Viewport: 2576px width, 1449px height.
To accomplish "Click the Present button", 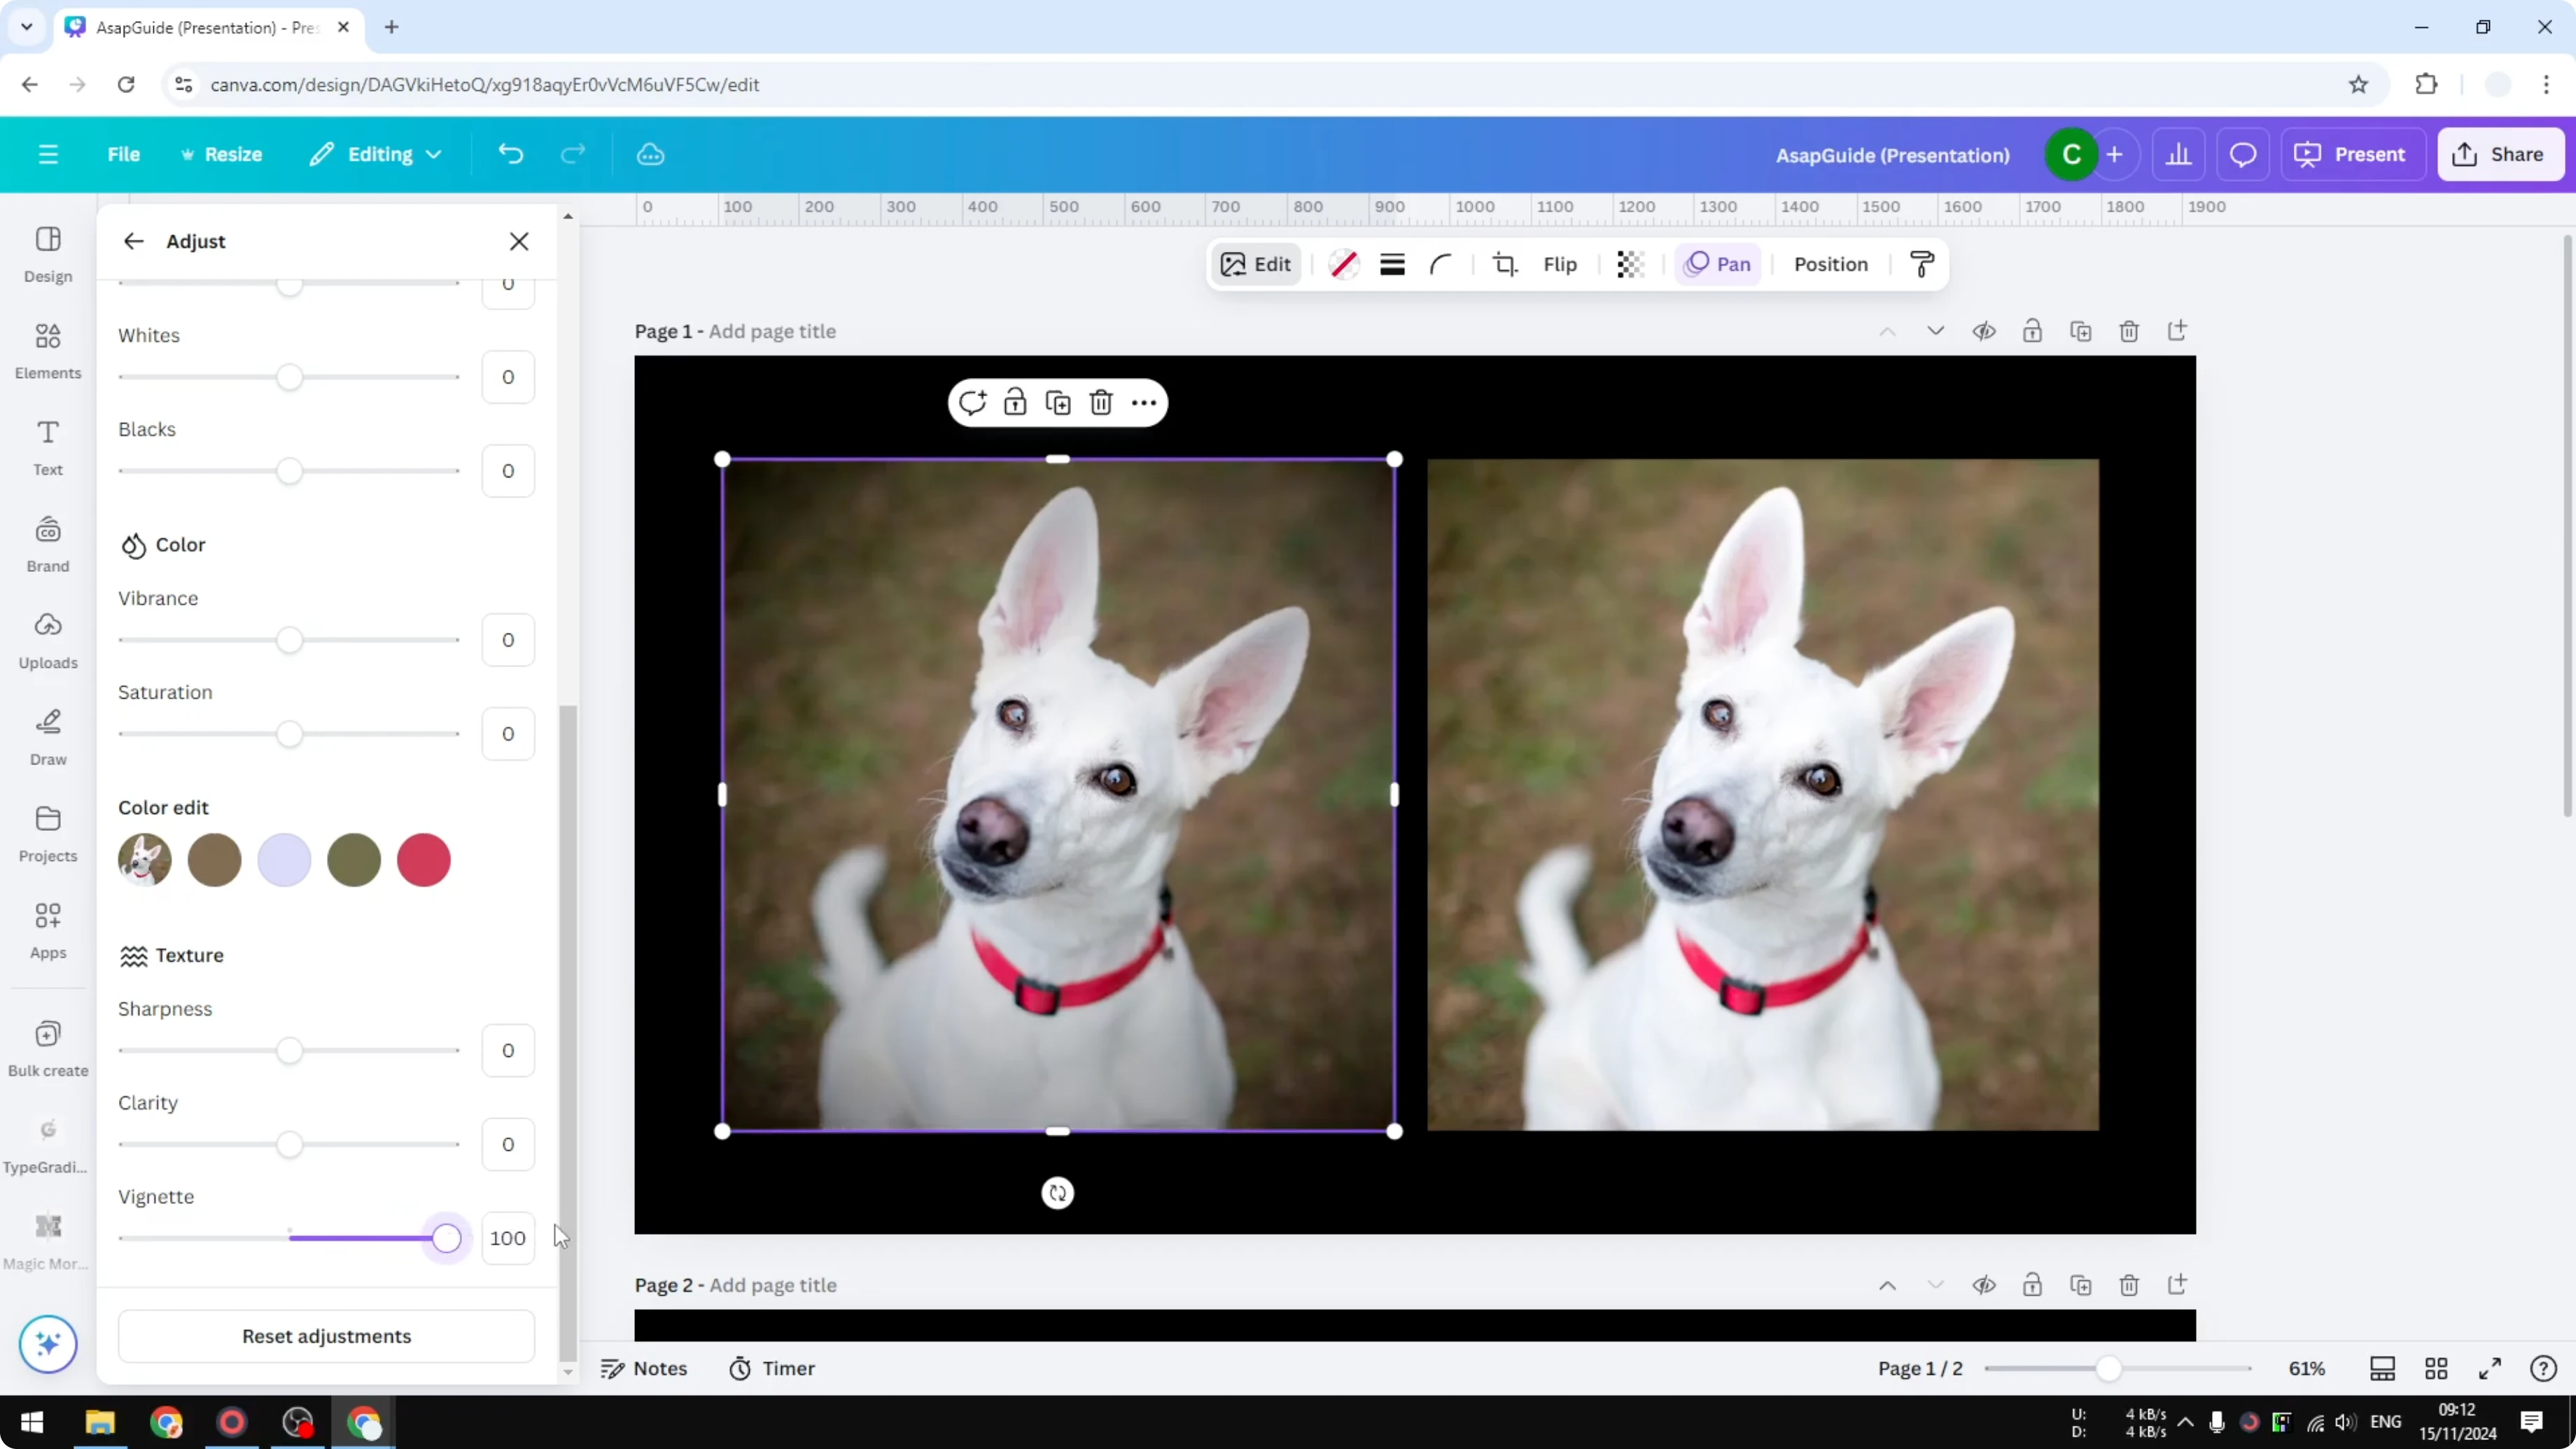I will (2354, 154).
